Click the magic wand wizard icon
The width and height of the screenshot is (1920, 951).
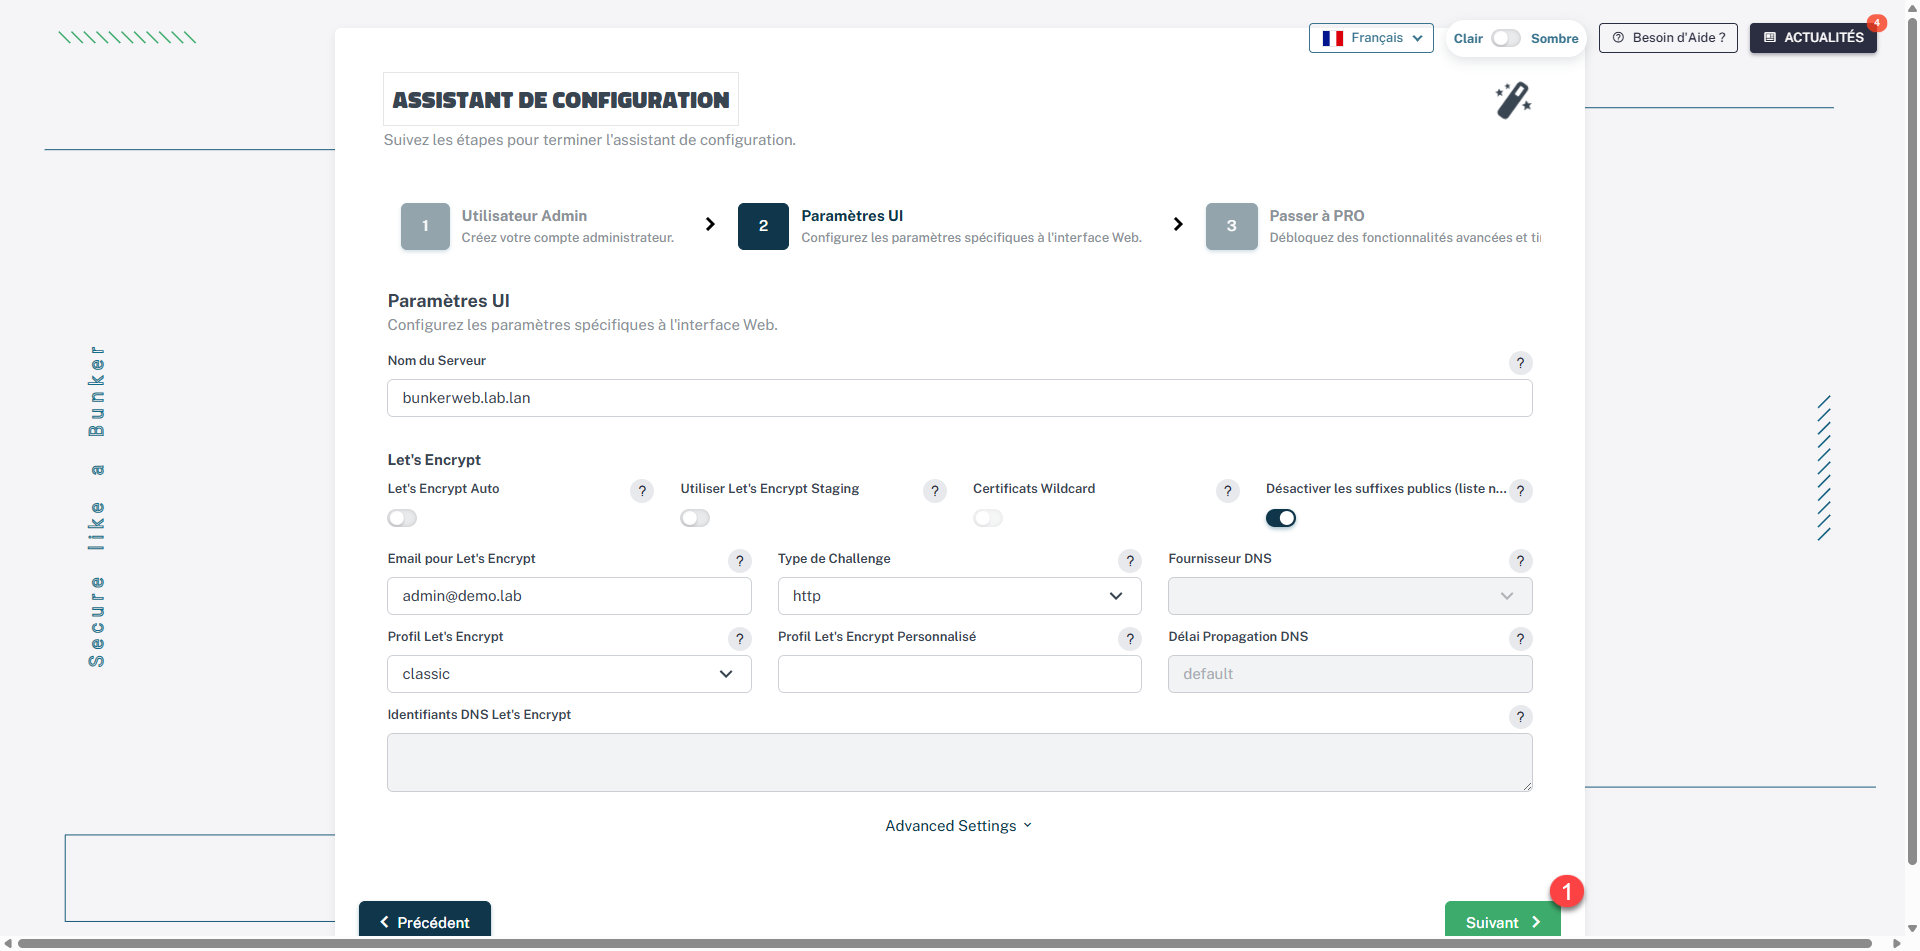(x=1513, y=100)
